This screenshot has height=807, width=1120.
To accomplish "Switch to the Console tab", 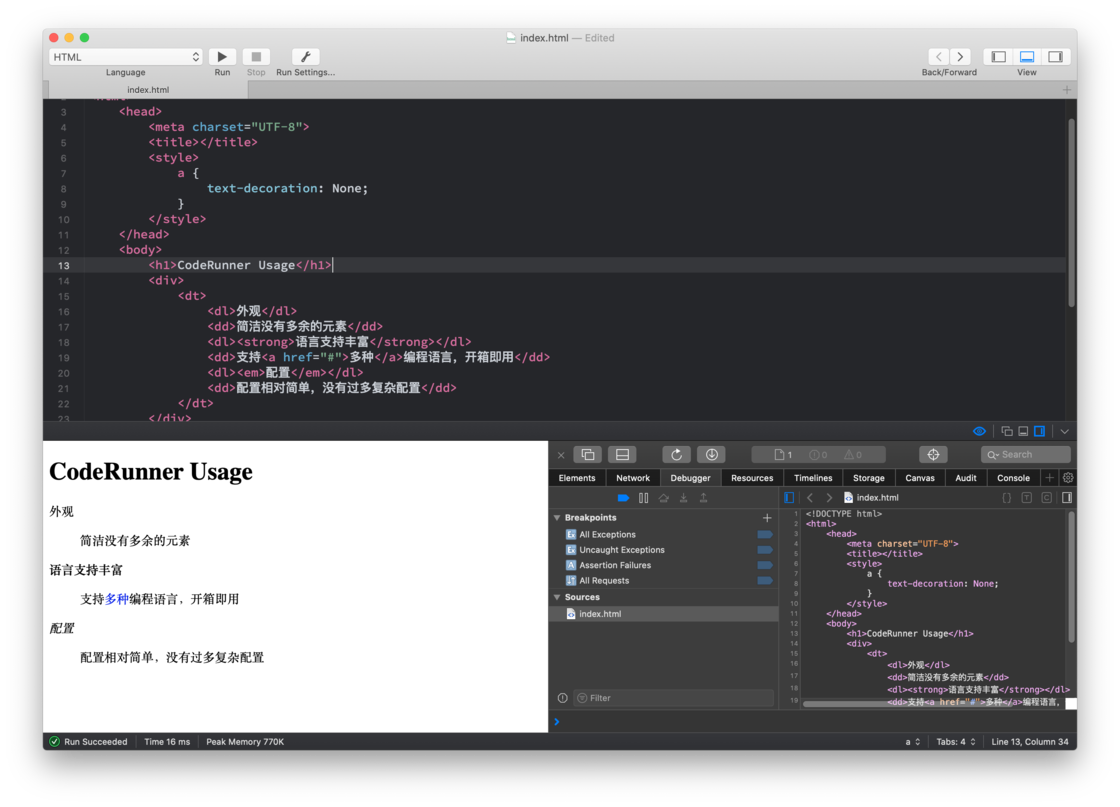I will (x=1012, y=477).
